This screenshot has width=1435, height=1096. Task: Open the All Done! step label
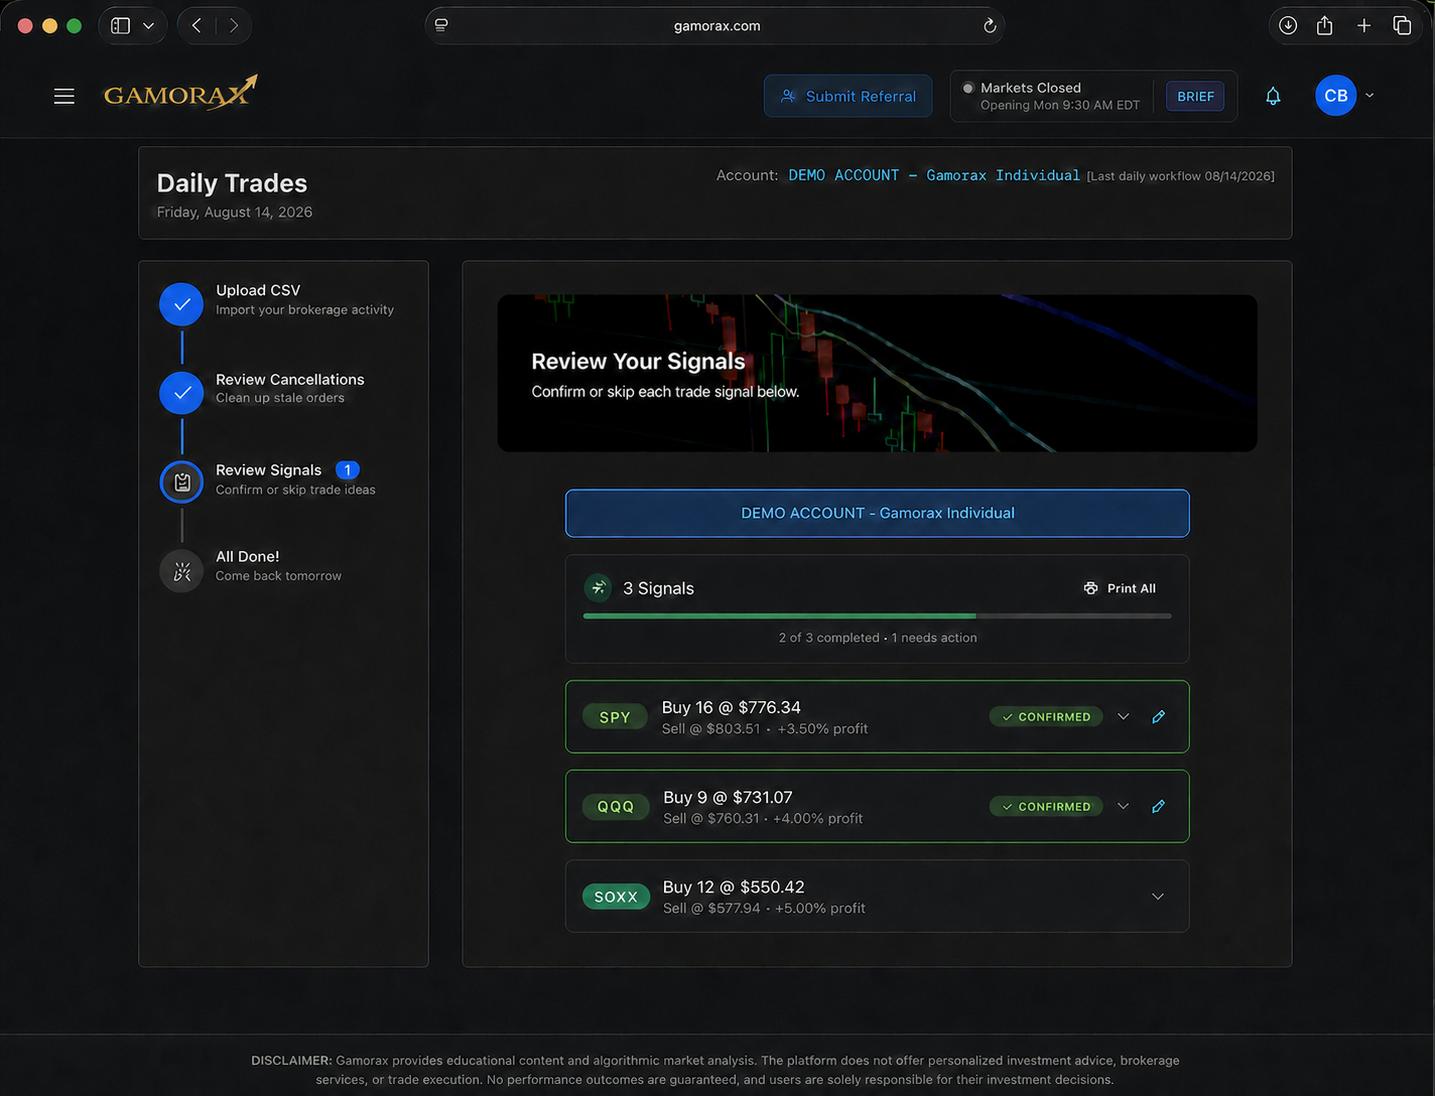(x=248, y=557)
